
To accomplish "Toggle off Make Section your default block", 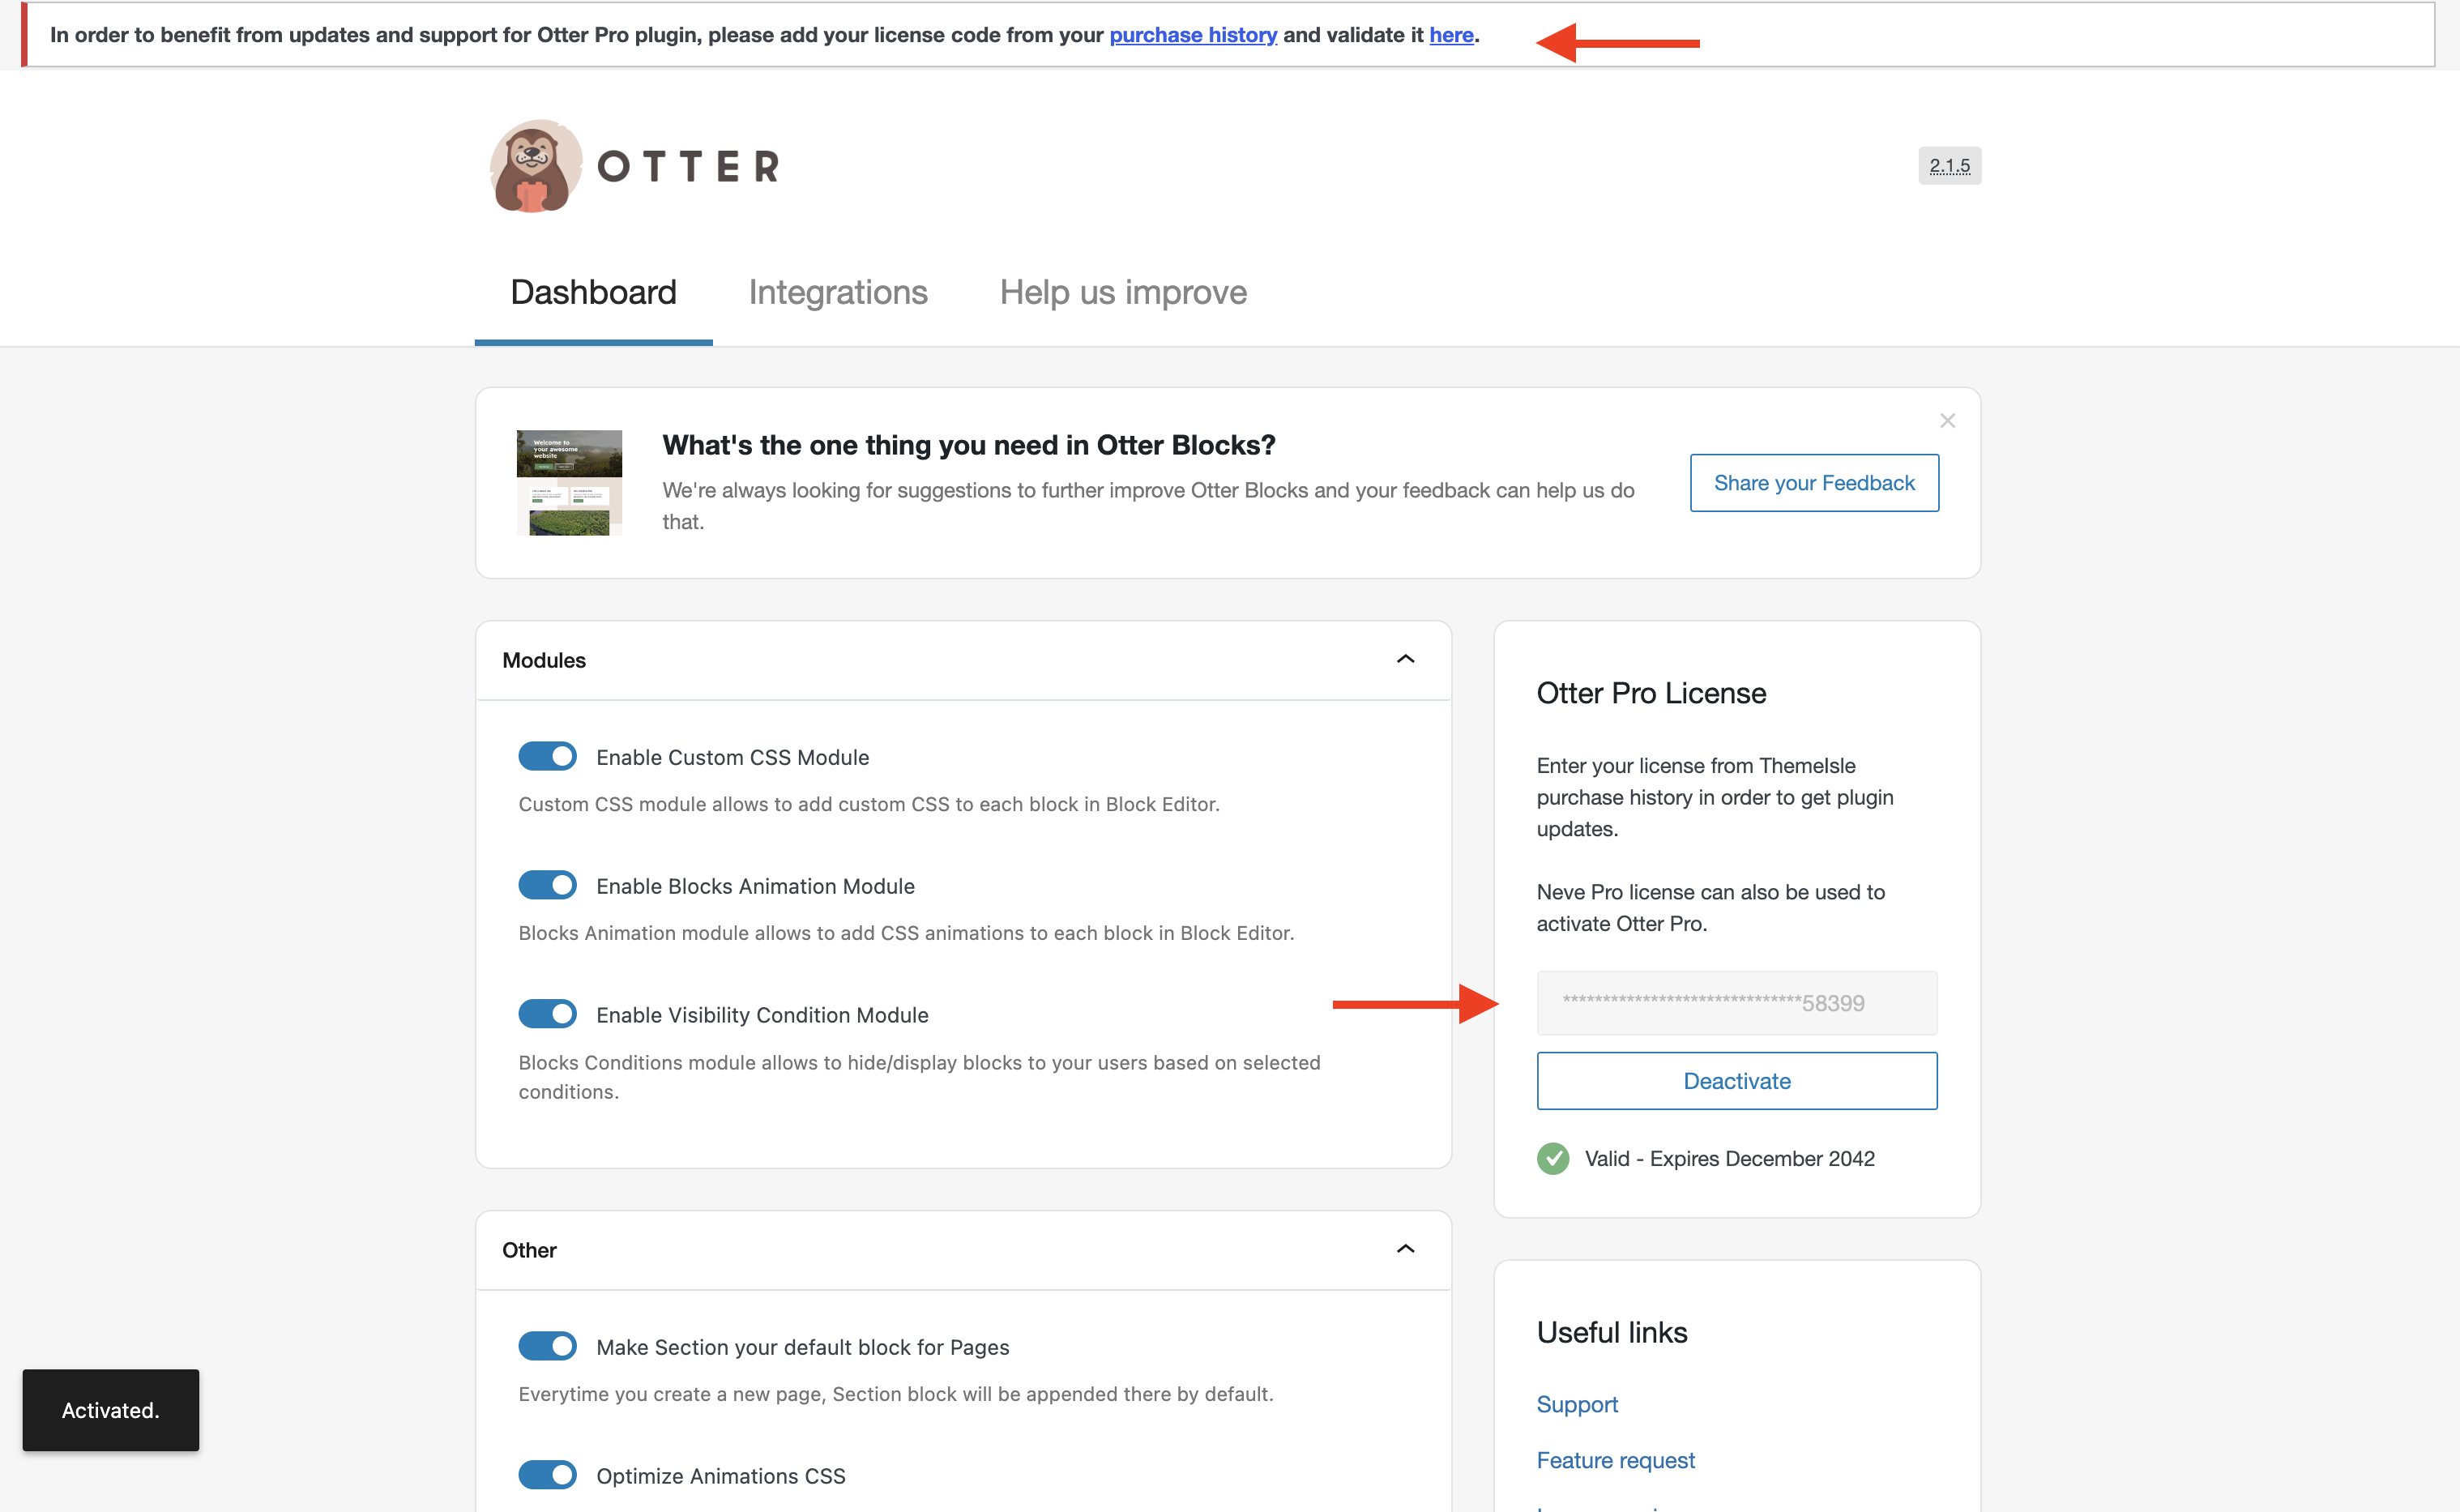I will 547,1346.
